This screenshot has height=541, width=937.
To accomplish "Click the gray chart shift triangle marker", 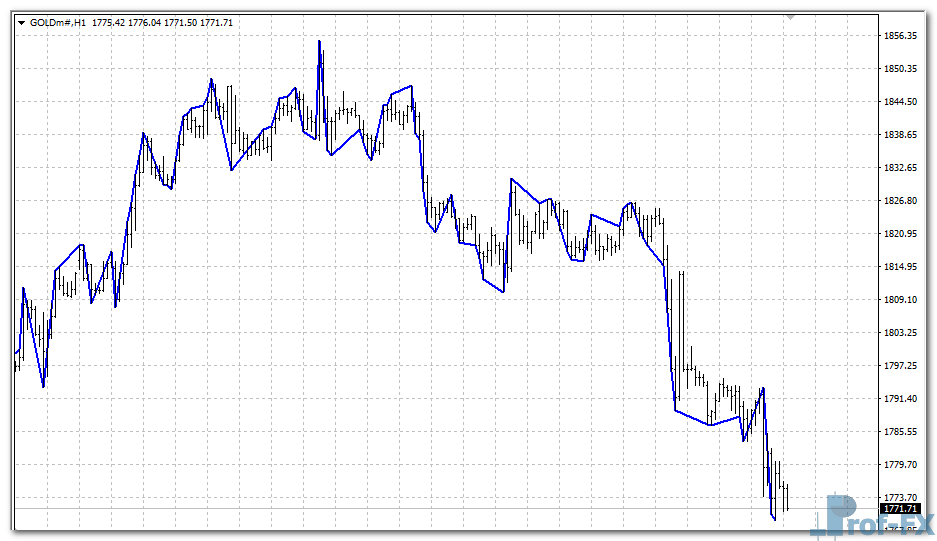I will coord(790,17).
